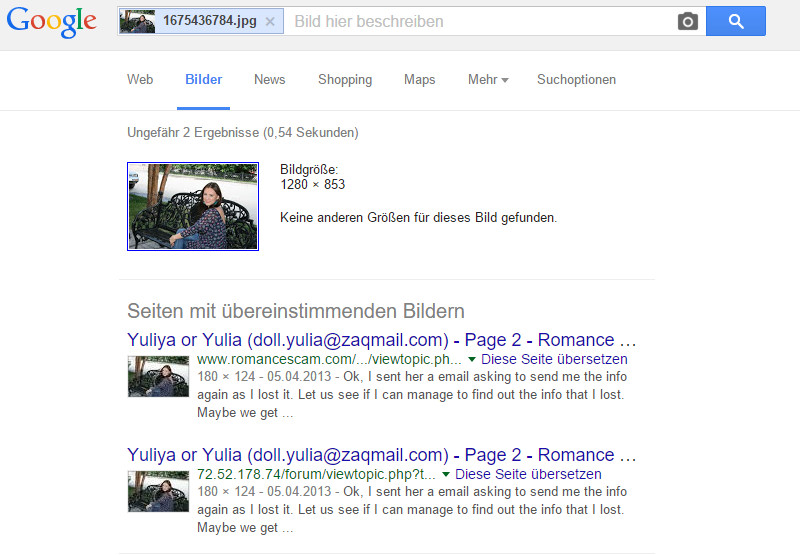Open Suchoptionen search tools
This screenshot has width=800, height=555.
(576, 80)
